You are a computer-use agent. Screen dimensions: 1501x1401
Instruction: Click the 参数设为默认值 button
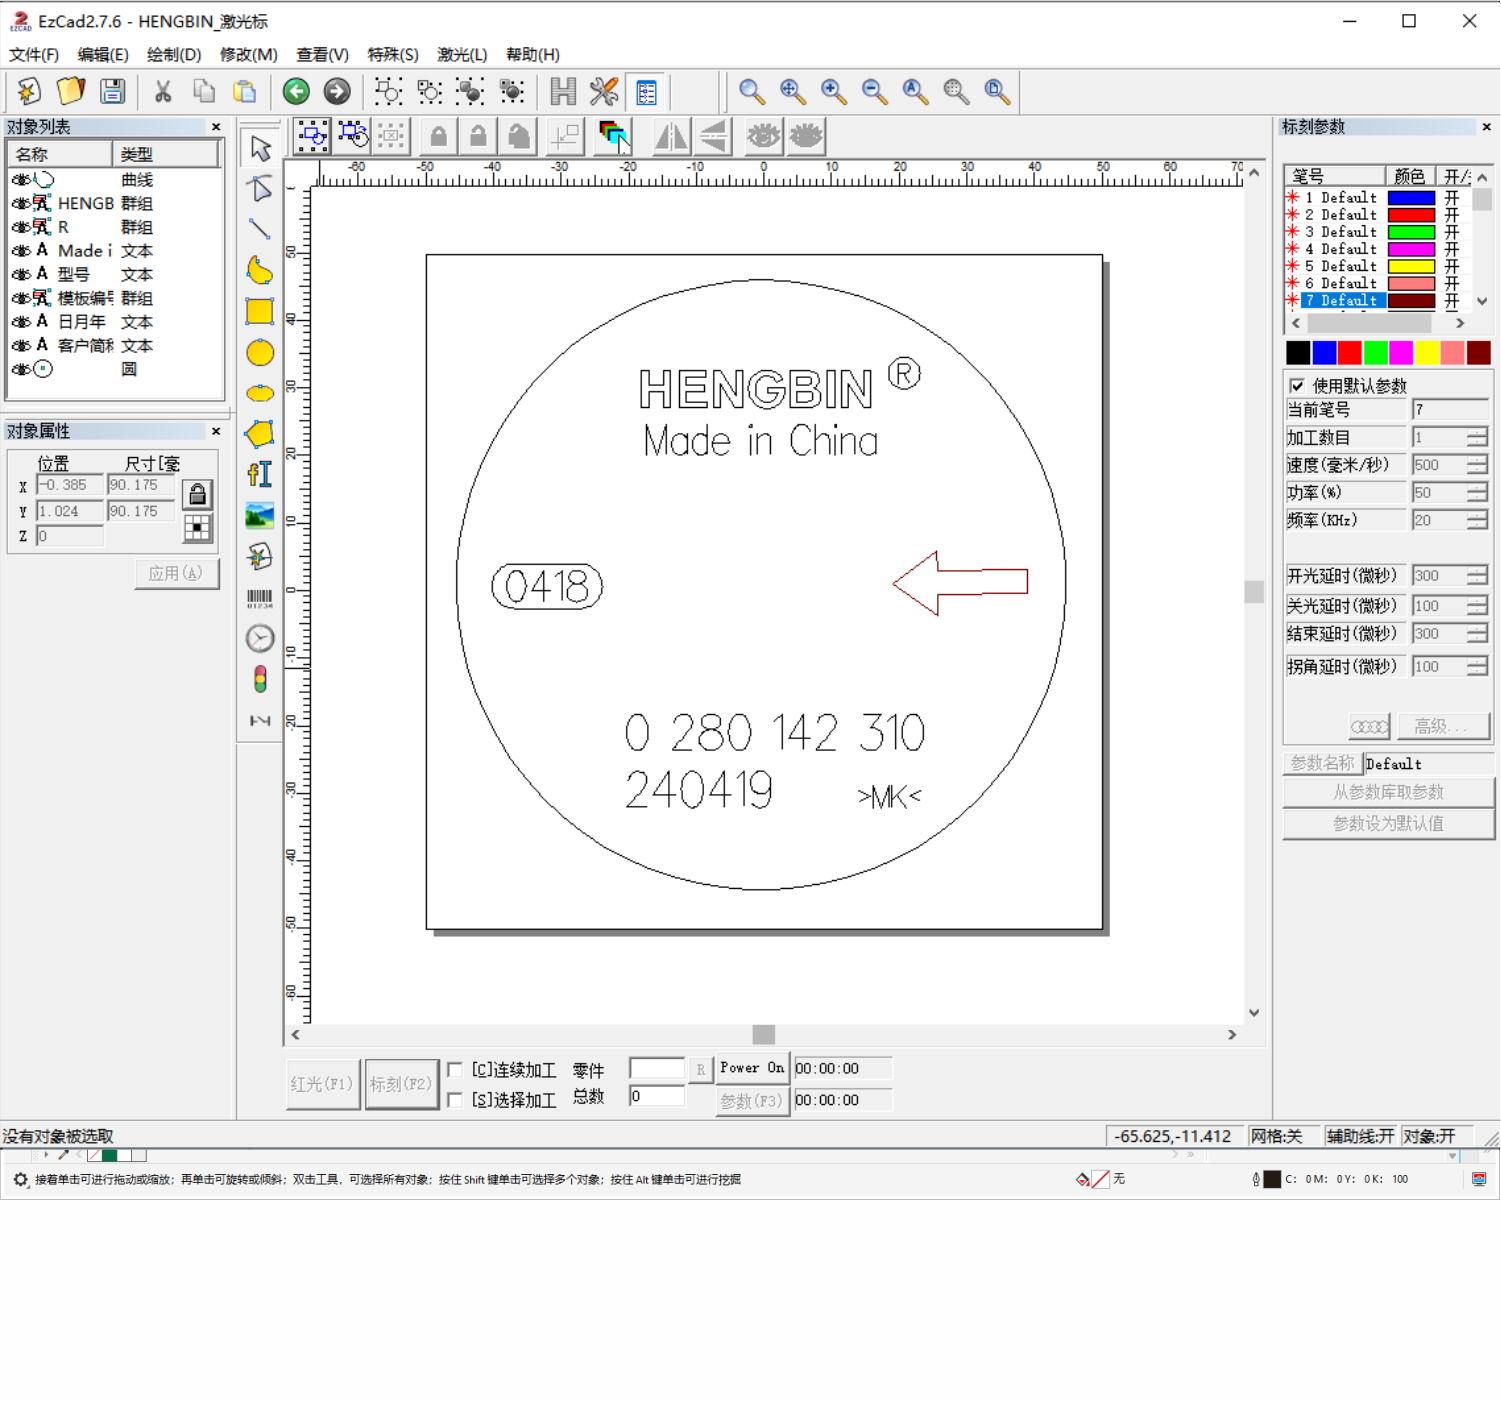coord(1388,824)
